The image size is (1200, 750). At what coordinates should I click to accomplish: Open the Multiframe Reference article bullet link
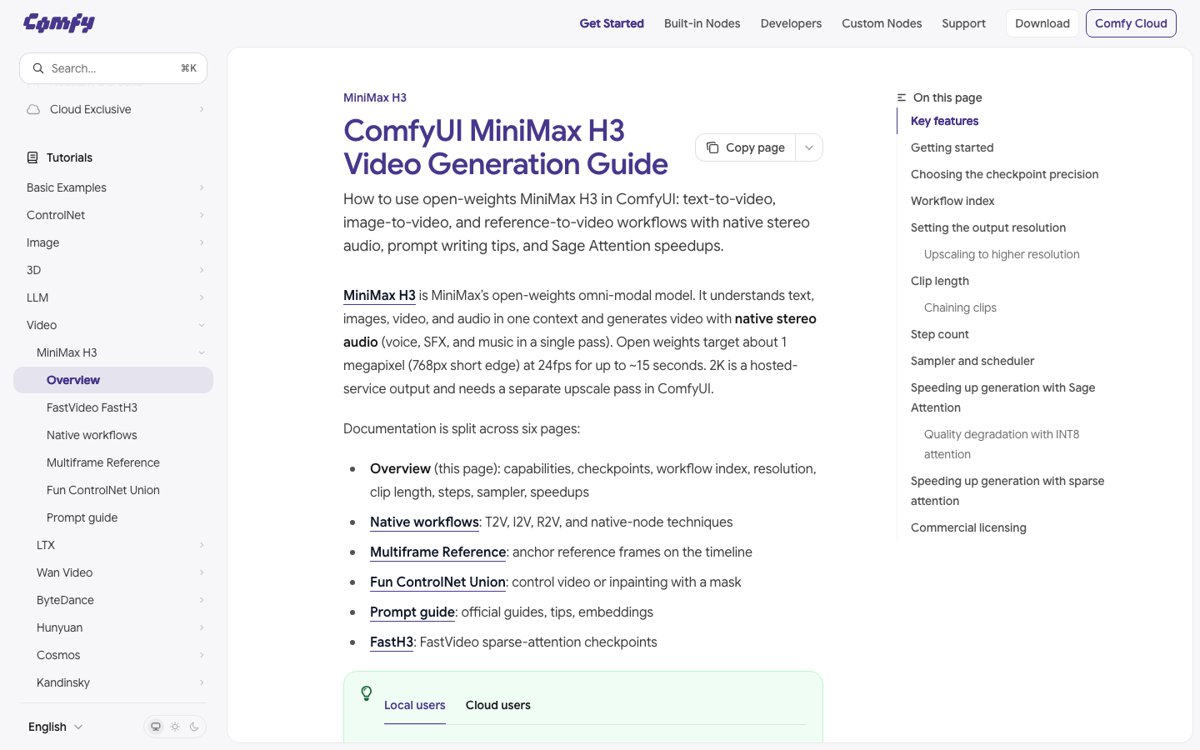438,552
